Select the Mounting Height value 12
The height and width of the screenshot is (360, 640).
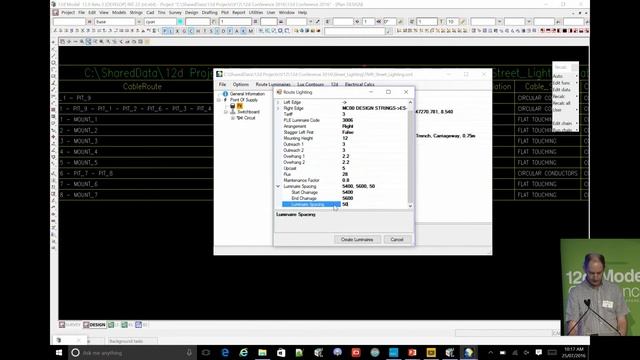click(345, 138)
